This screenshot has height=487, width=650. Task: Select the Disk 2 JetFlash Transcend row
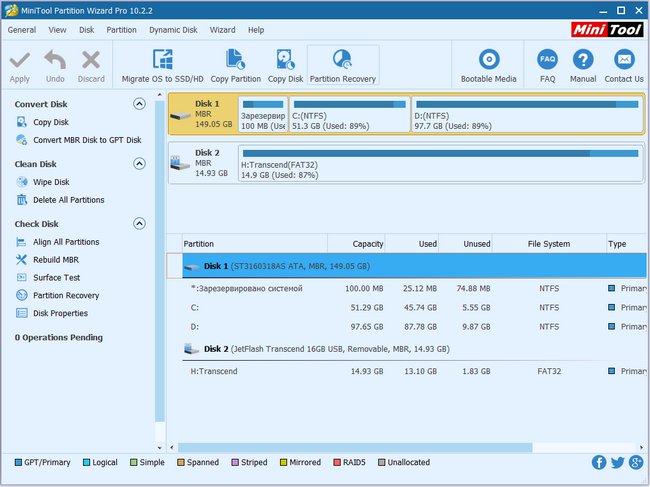(x=414, y=349)
